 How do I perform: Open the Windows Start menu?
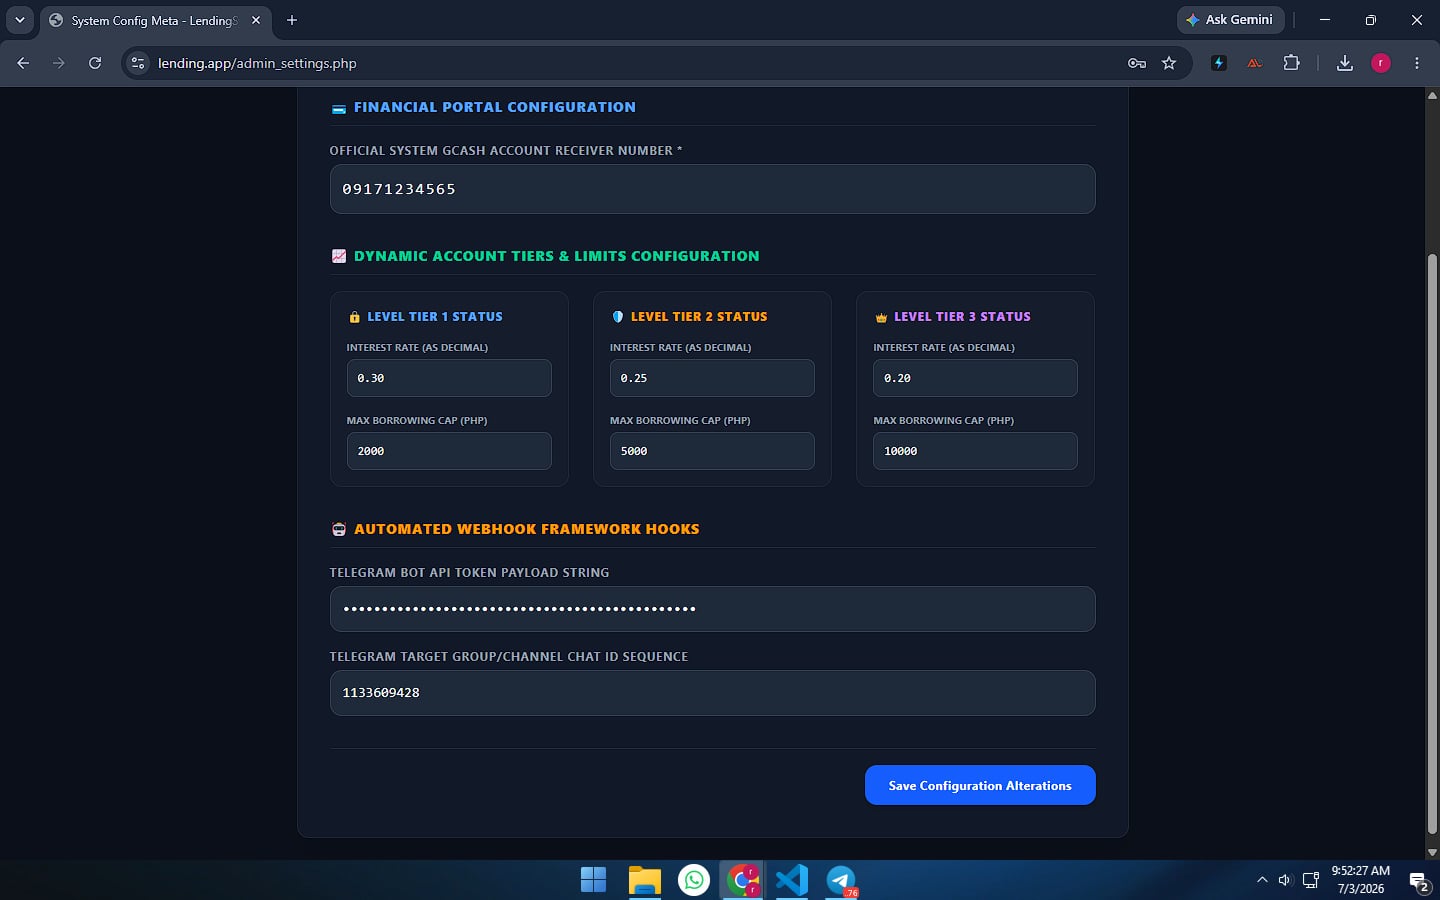[594, 880]
